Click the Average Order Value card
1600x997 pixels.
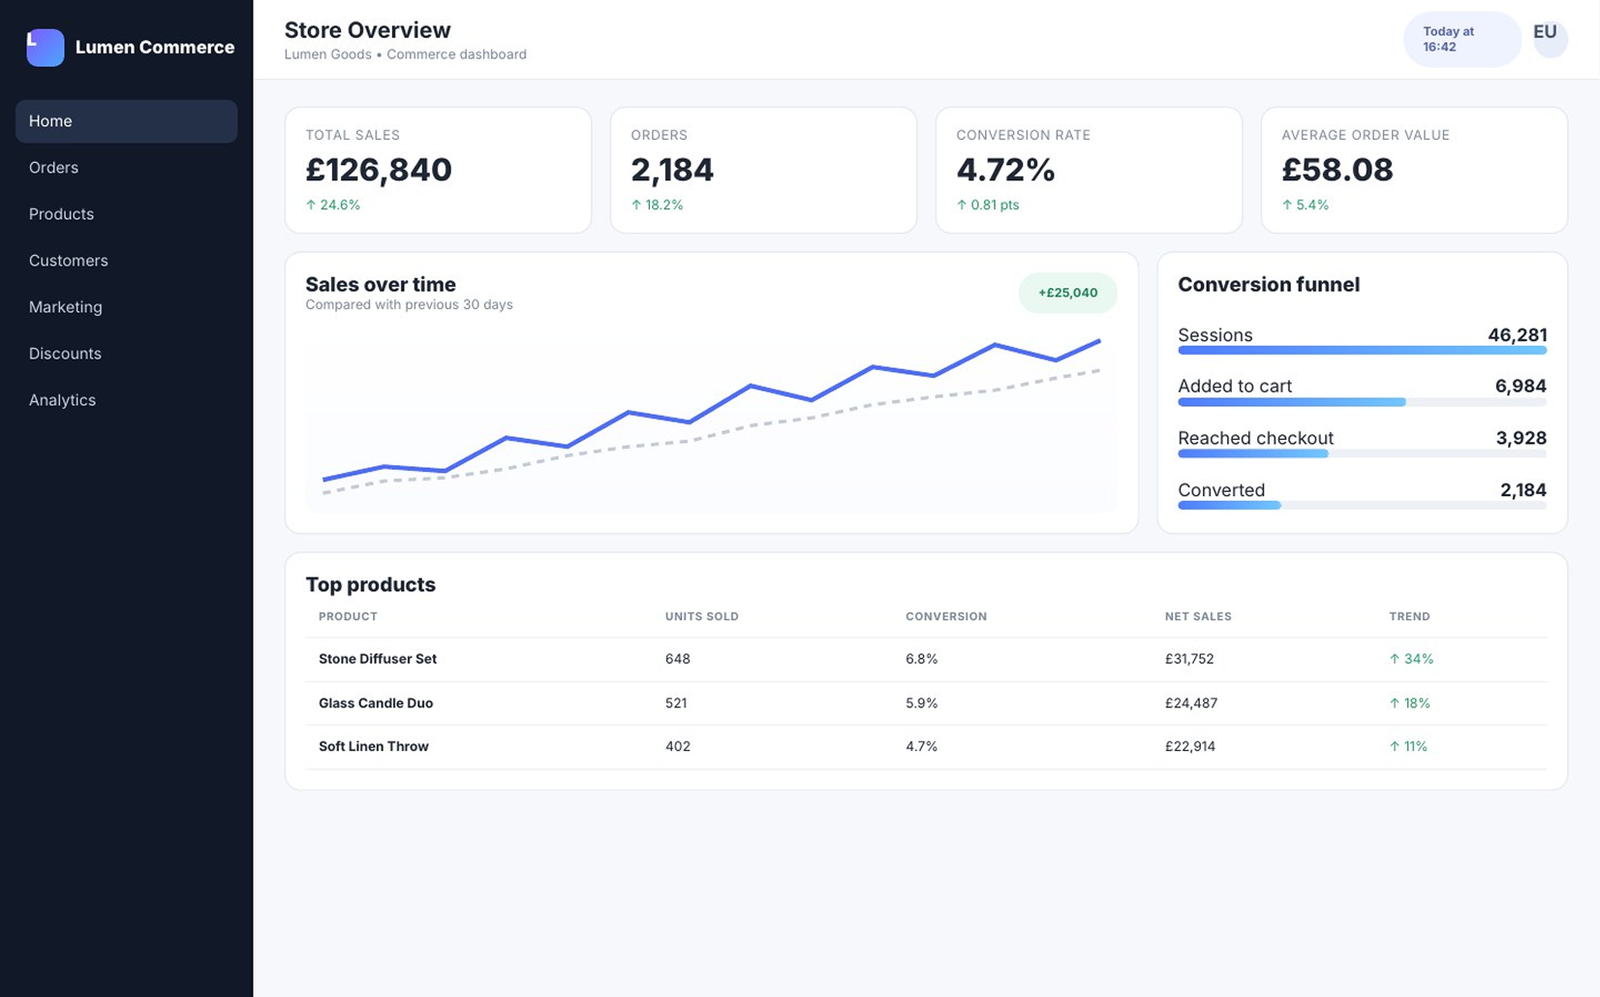[x=1414, y=170]
